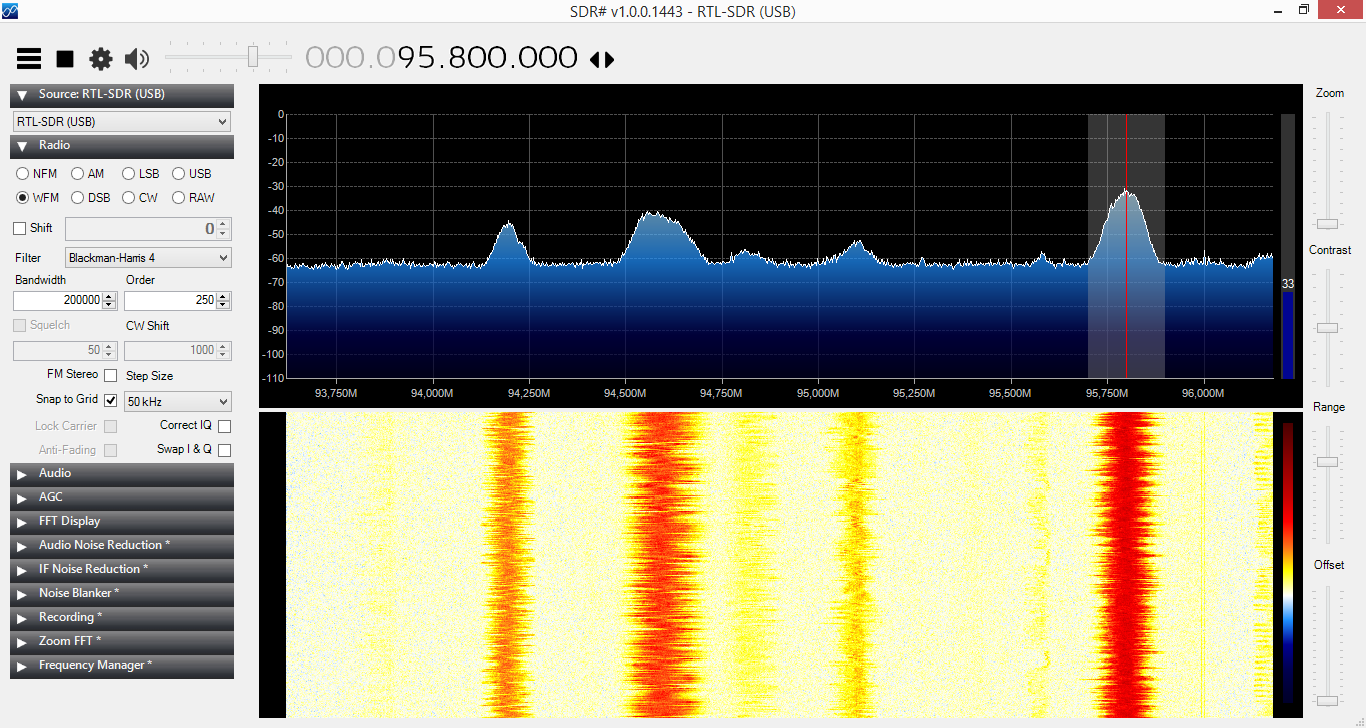Image resolution: width=1366 pixels, height=728 pixels.
Task: Expand the AGC panel
Action: tap(122, 497)
